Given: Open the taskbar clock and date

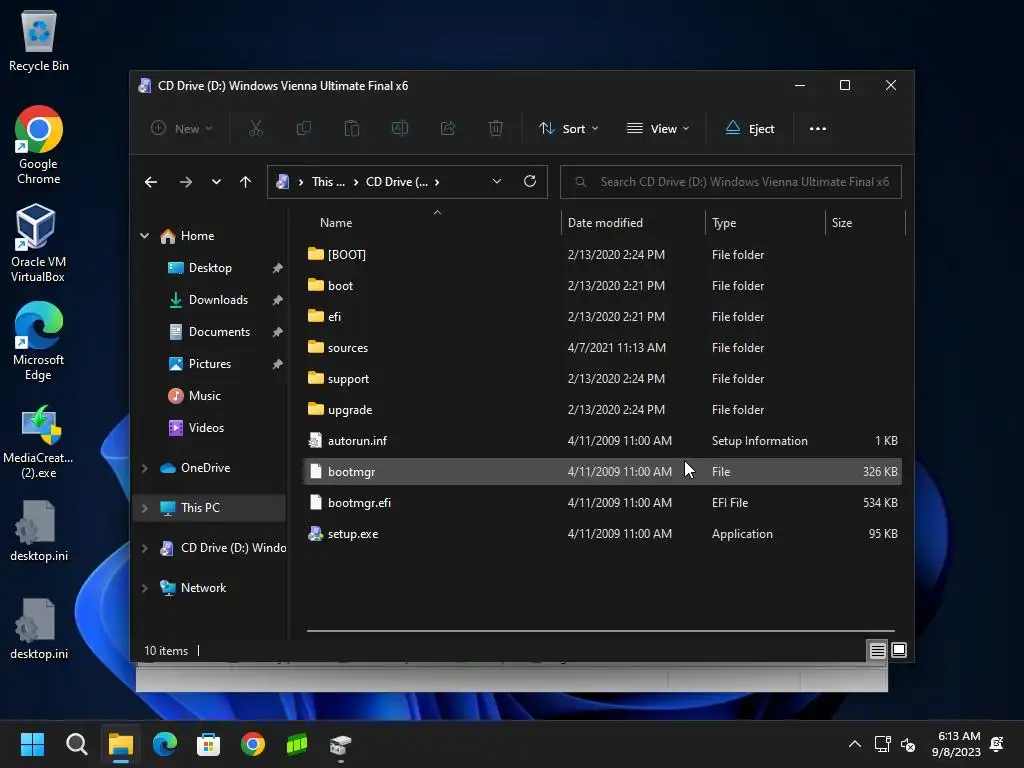Looking at the screenshot, I should (x=957, y=744).
